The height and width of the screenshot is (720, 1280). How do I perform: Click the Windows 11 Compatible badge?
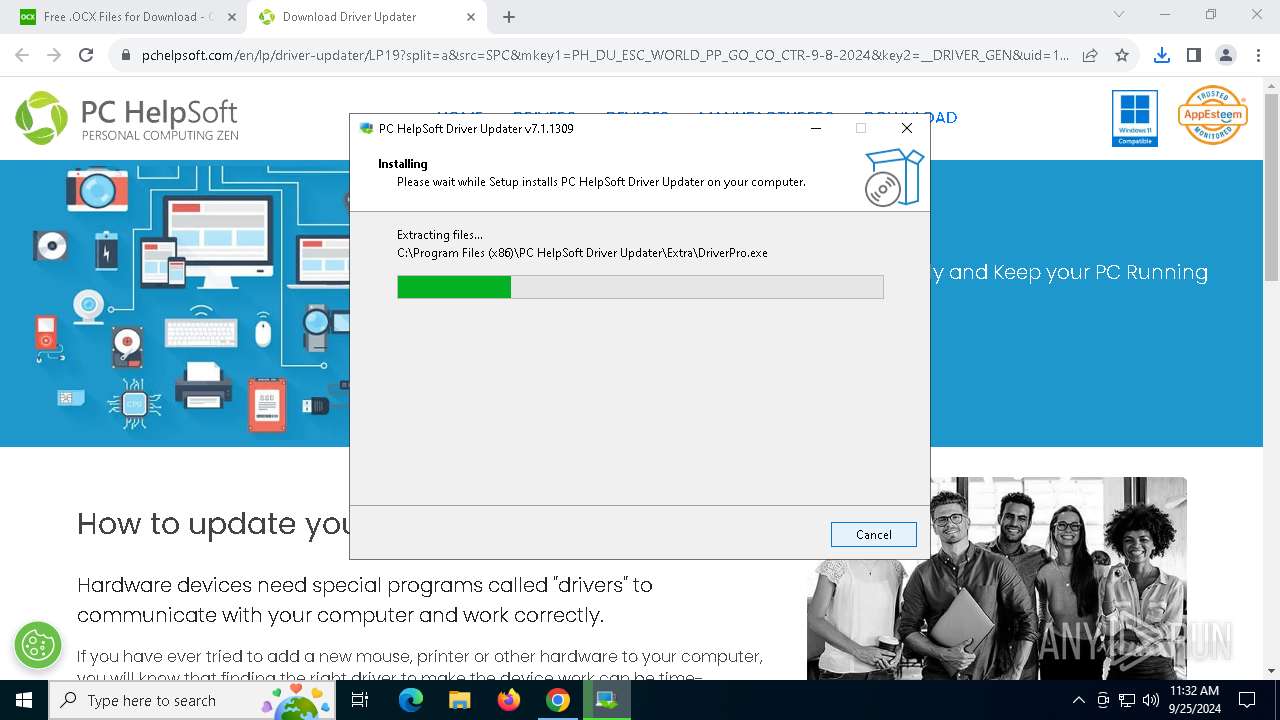pos(1135,118)
